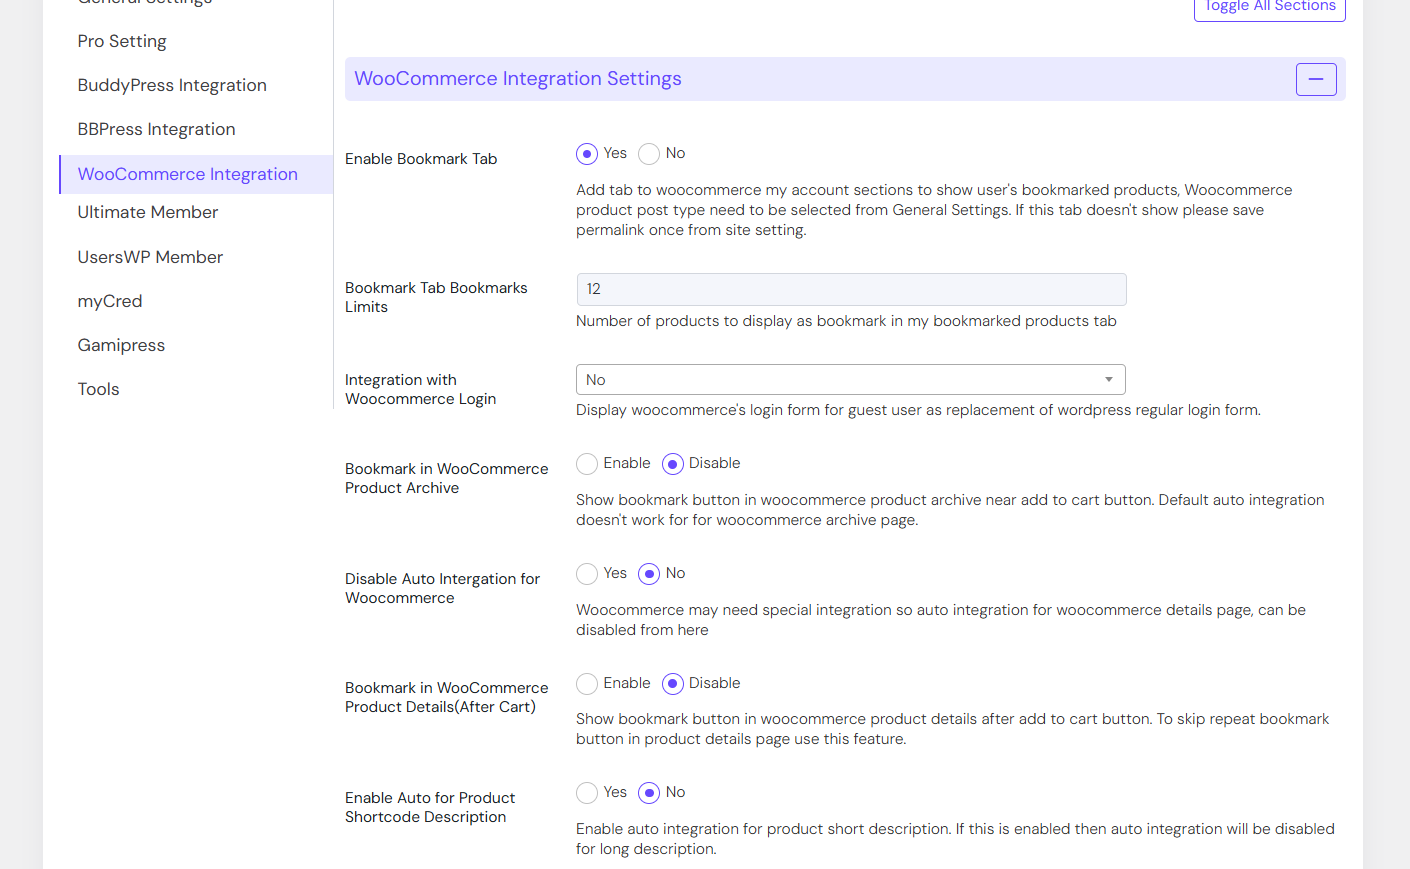
Task: Click the Bookmark Tab Bookmarks Limits field
Action: click(851, 289)
